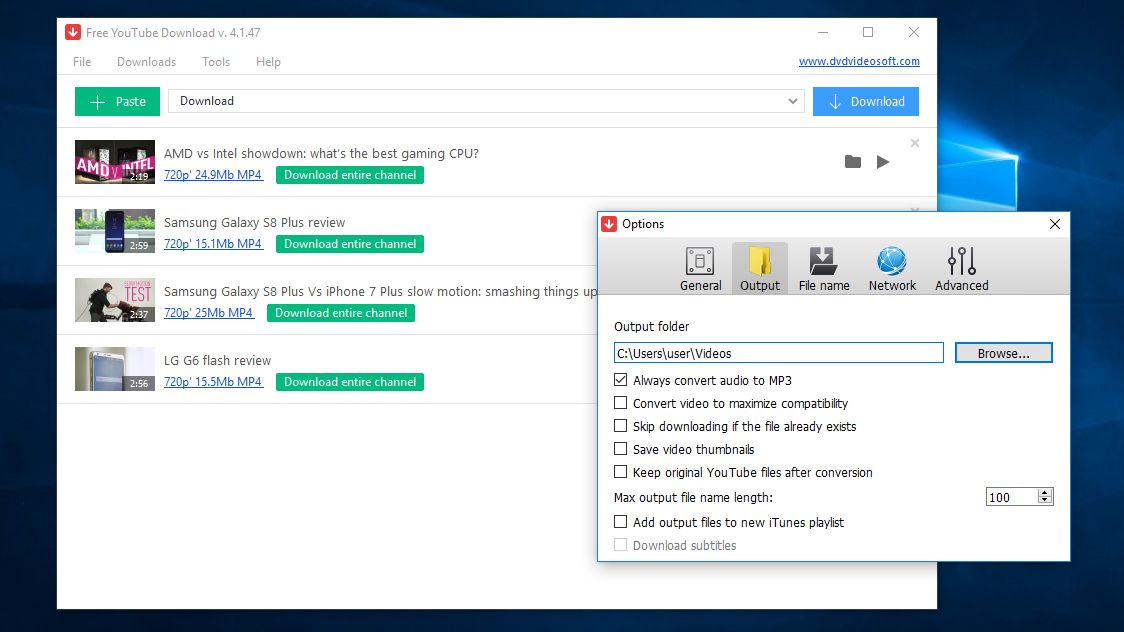1124x632 pixels.
Task: Enable Convert video to maximize compatibility
Action: (621, 403)
